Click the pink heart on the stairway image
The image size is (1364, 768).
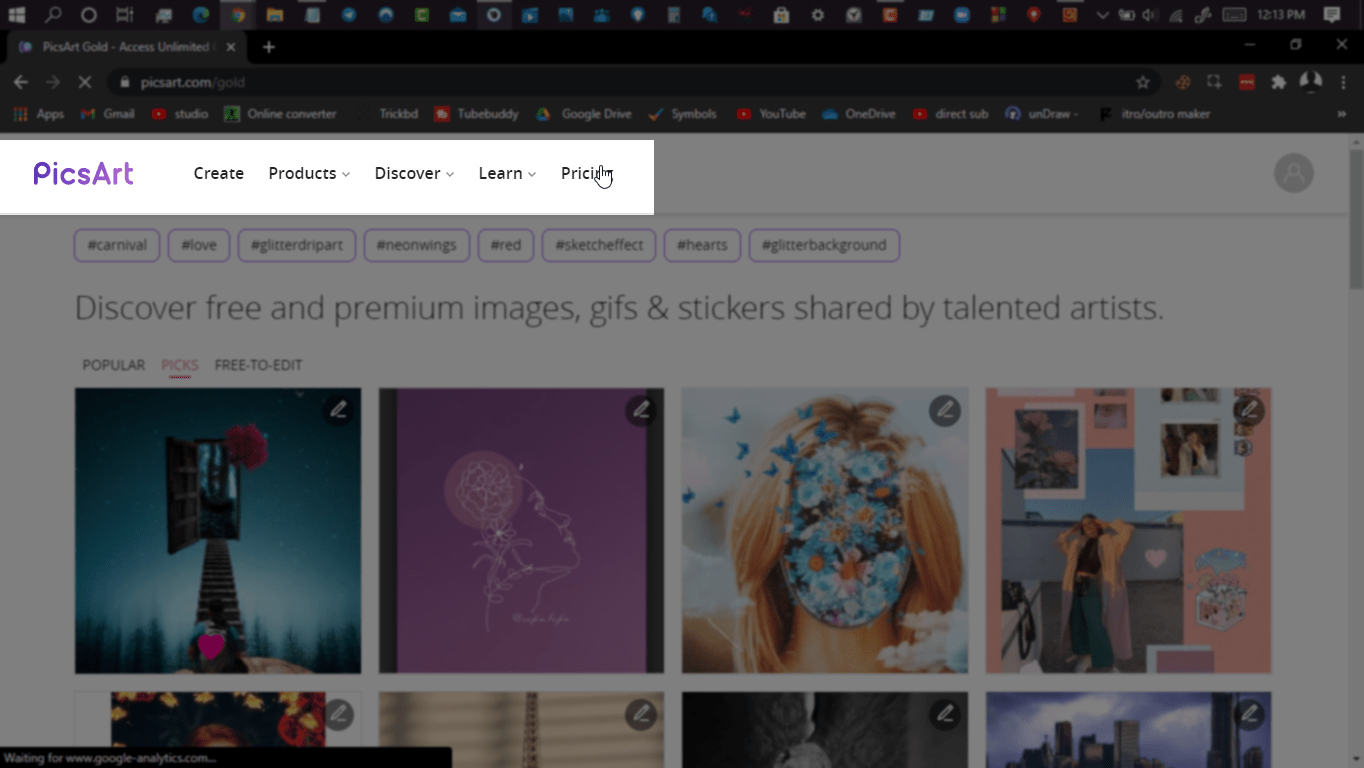point(211,647)
